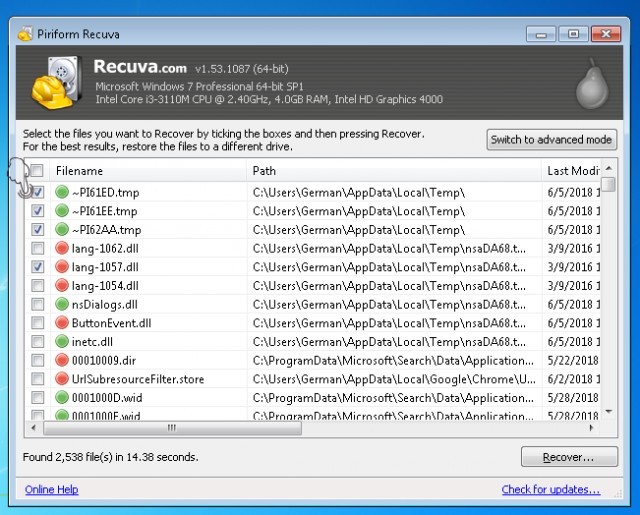Tick the UrlSubresourceFilter.store checkbox

[x=38, y=379]
